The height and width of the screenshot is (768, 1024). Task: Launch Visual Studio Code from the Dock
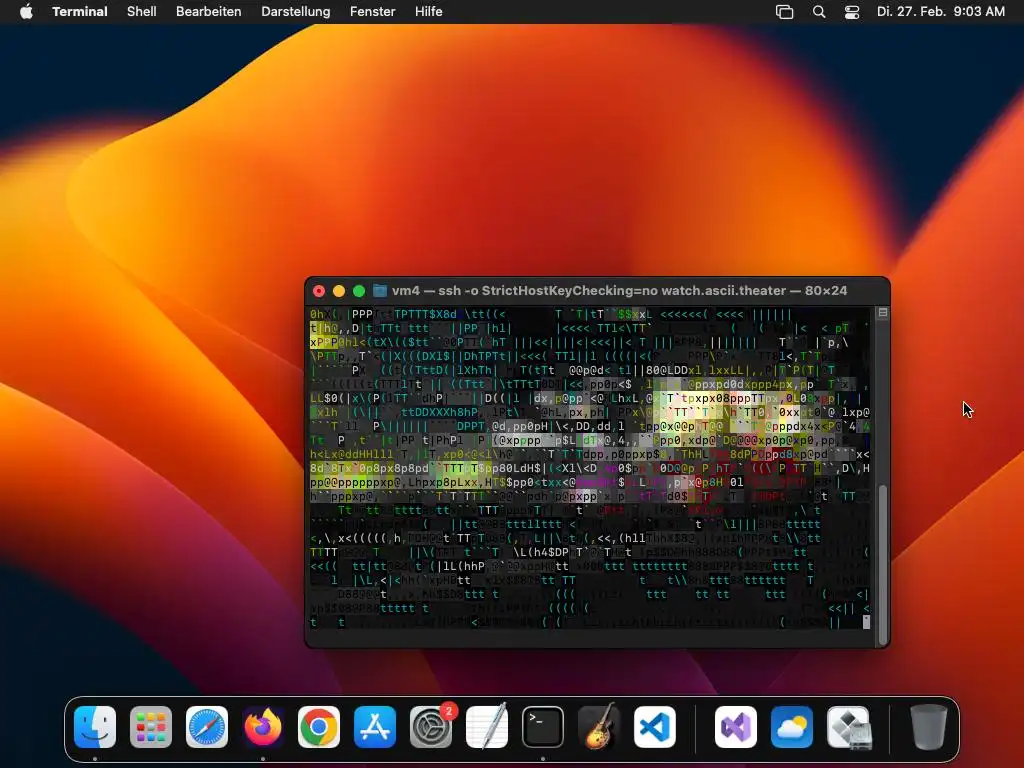click(x=654, y=727)
